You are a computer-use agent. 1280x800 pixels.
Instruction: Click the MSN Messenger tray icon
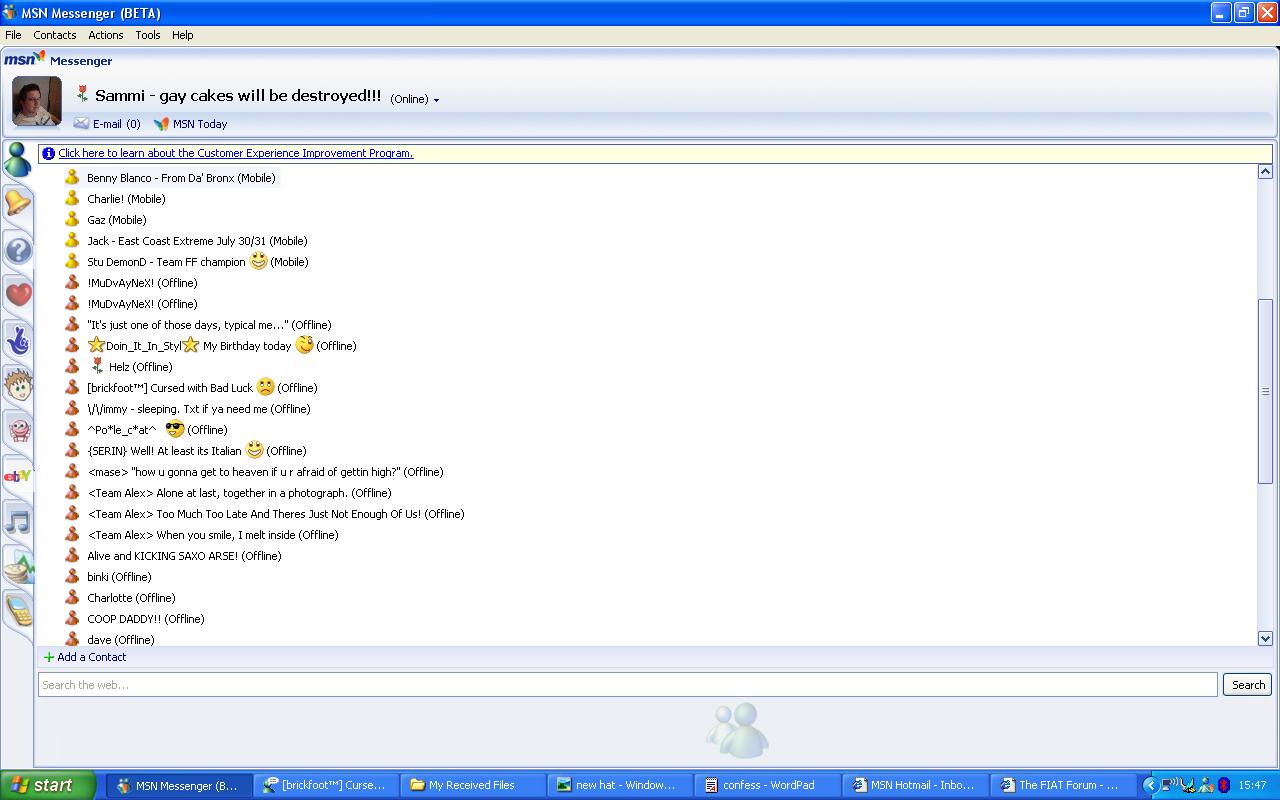tap(1206, 785)
